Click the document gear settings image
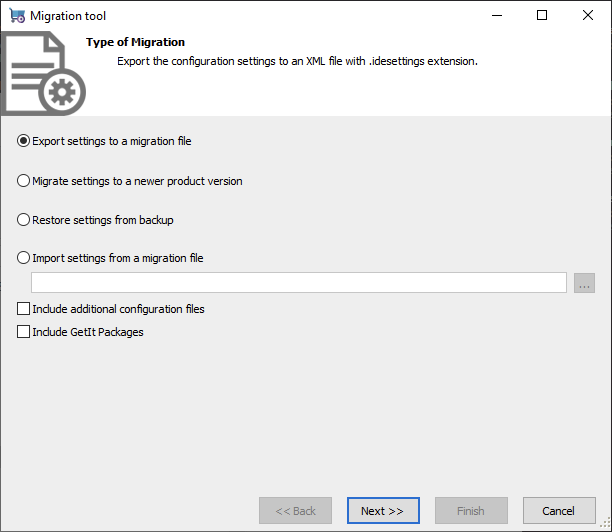 coord(43,73)
